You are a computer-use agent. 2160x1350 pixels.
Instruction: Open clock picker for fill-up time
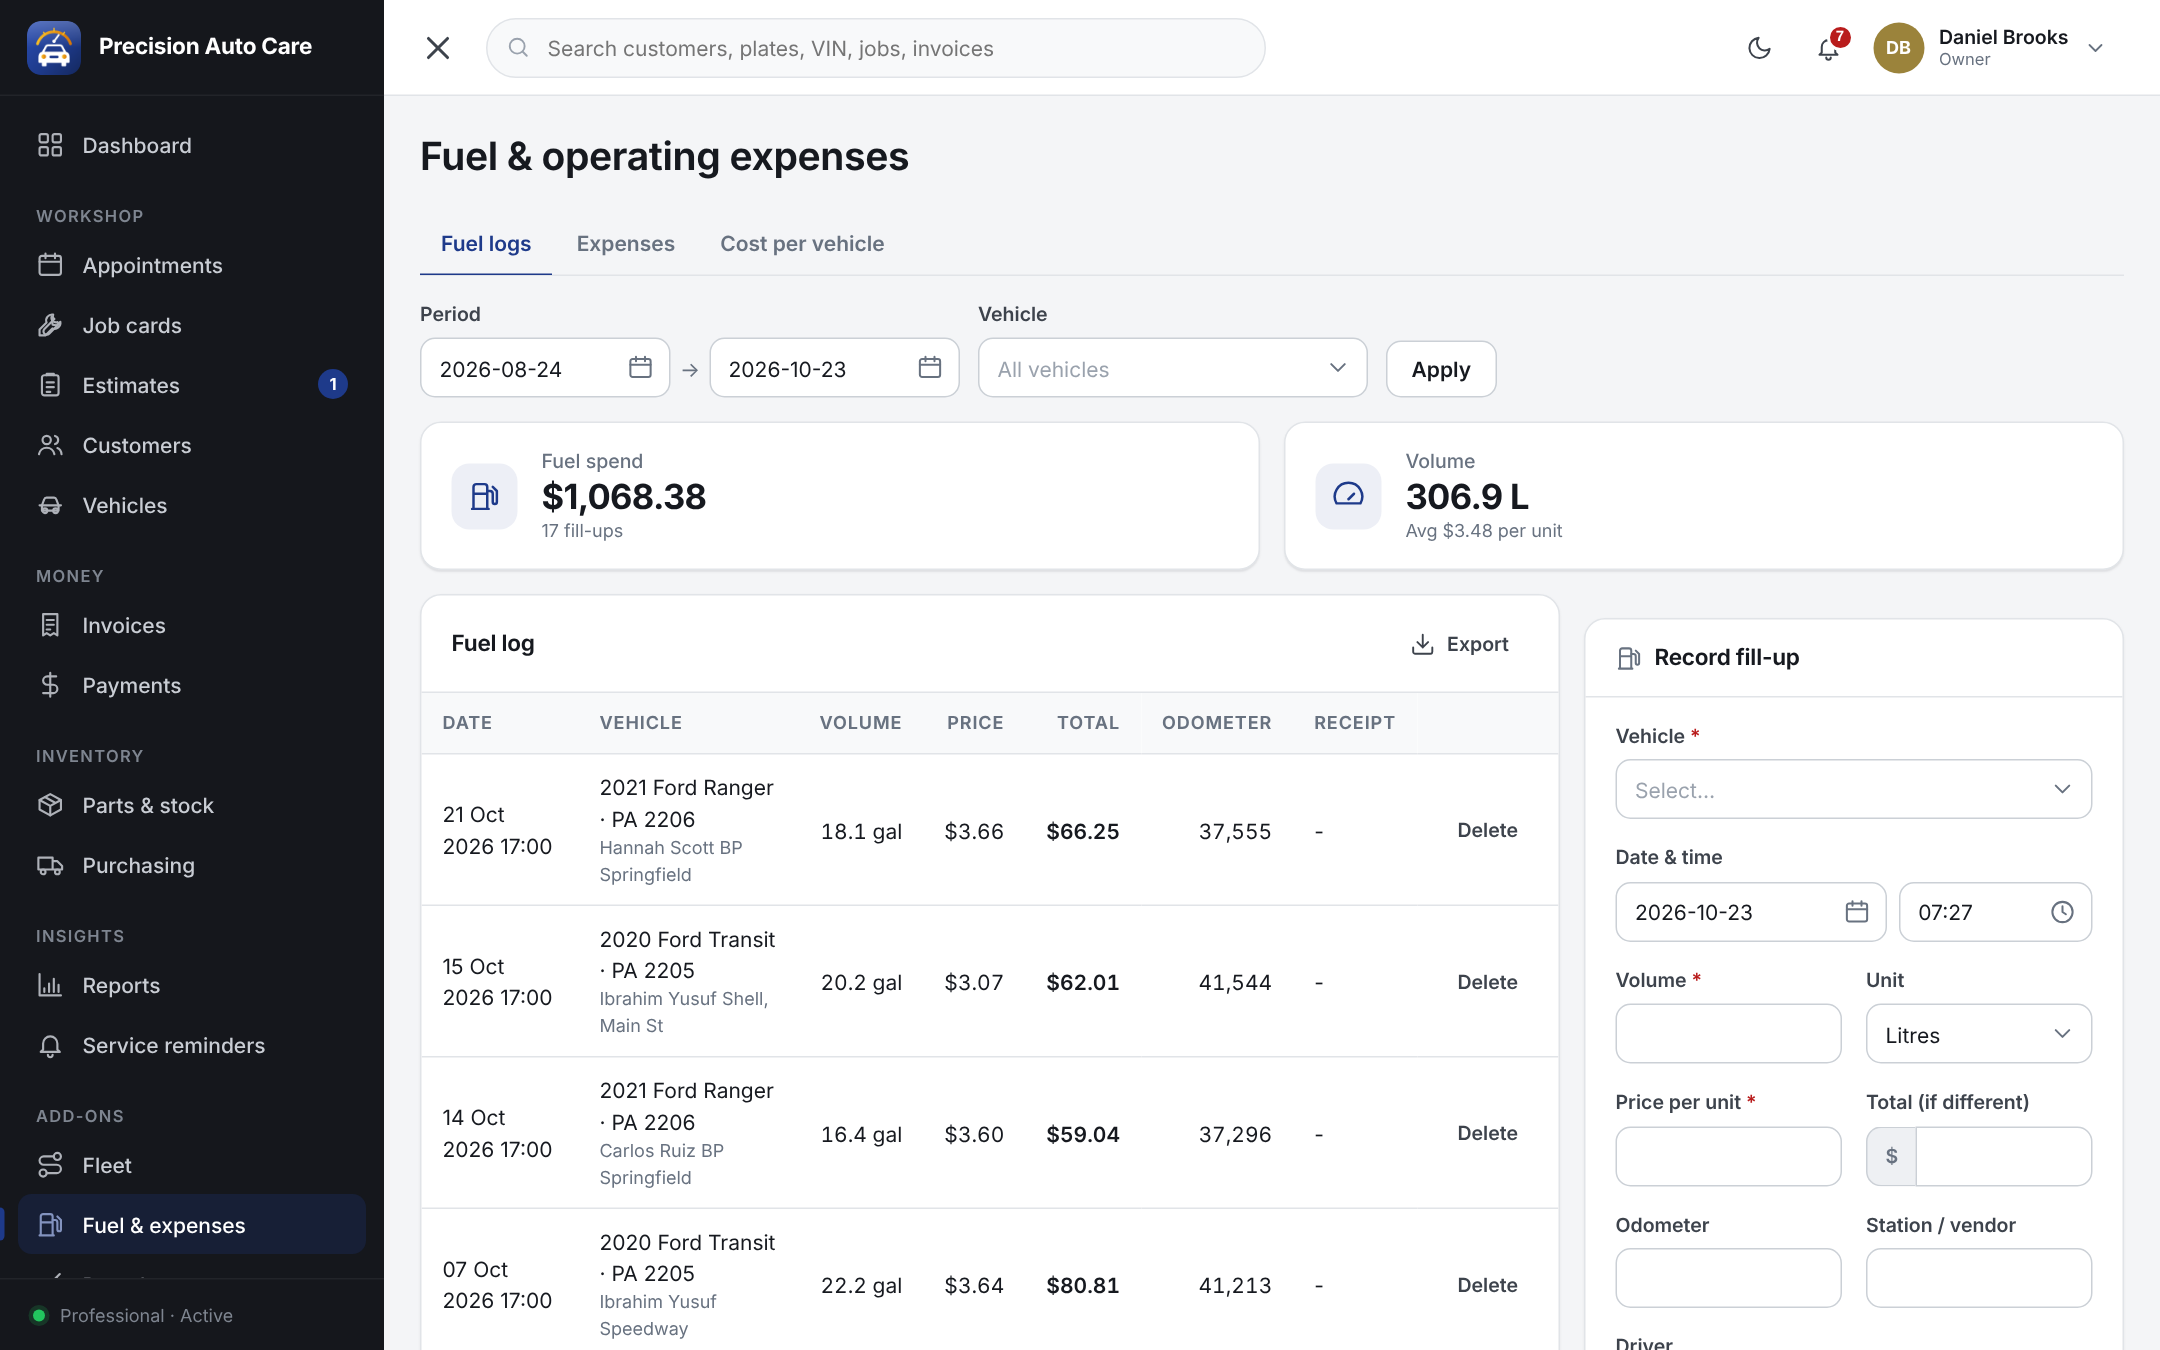click(x=2062, y=911)
